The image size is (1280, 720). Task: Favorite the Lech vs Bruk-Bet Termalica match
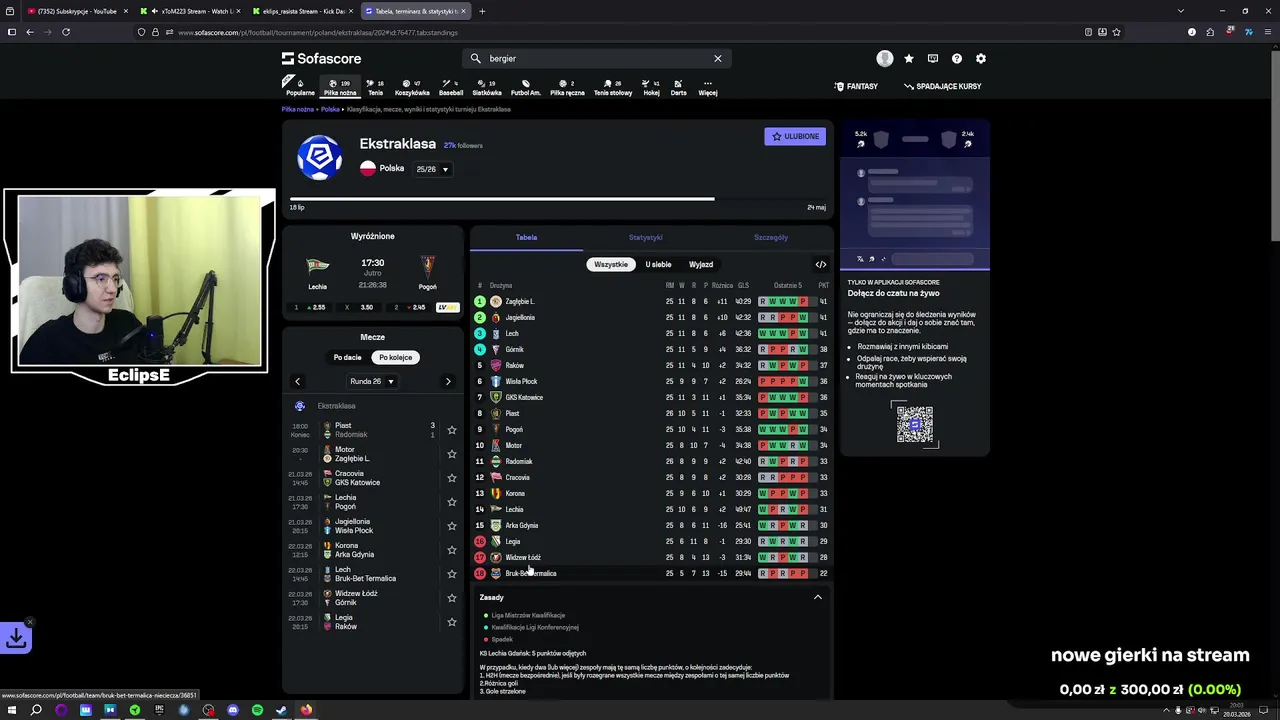tap(452, 574)
